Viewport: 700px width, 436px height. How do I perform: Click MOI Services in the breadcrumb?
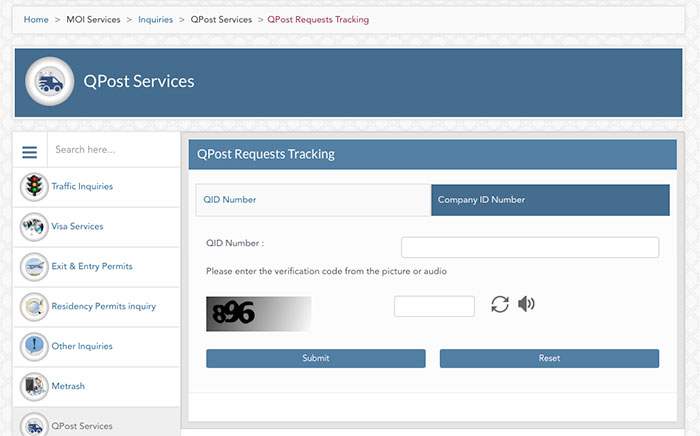pos(93,20)
